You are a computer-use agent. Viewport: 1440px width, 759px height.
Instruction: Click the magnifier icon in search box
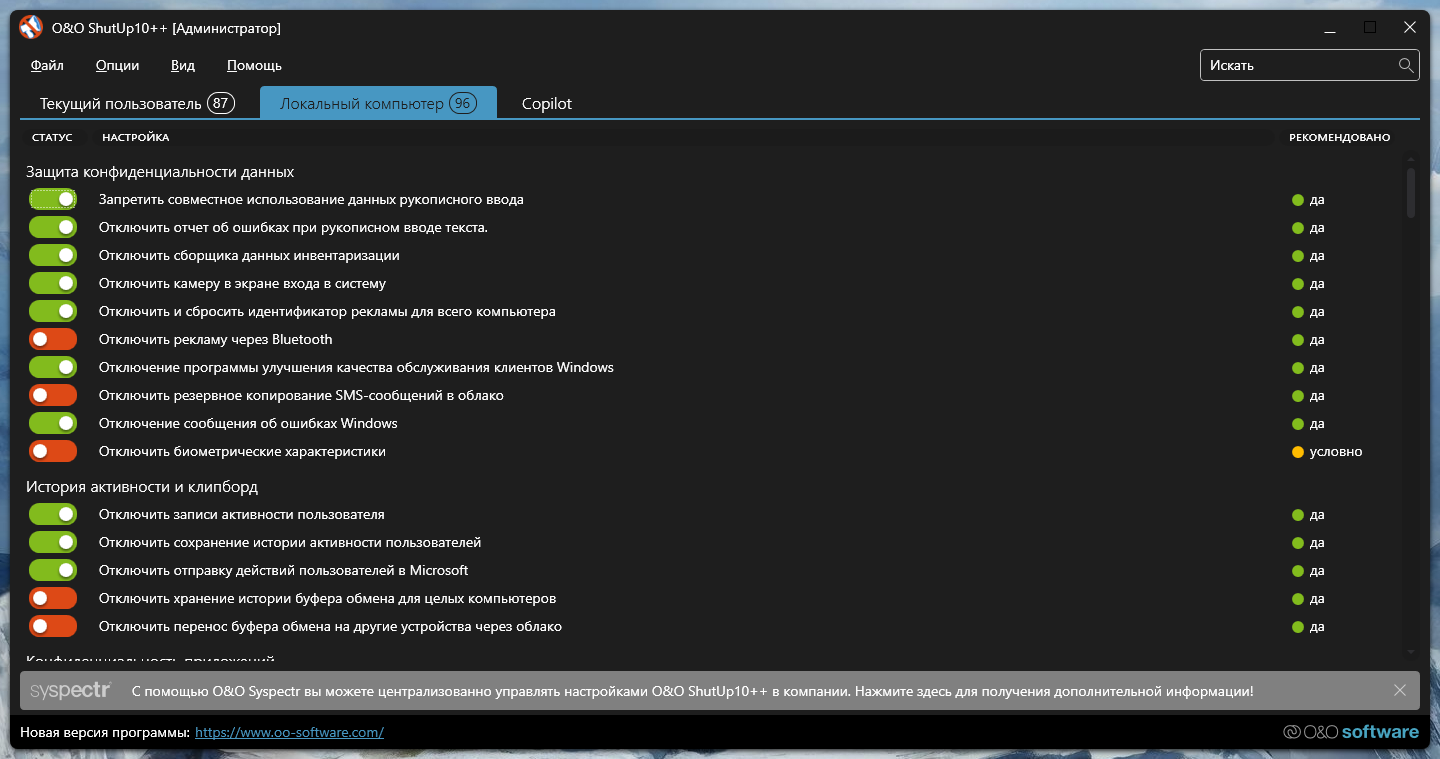click(1406, 65)
